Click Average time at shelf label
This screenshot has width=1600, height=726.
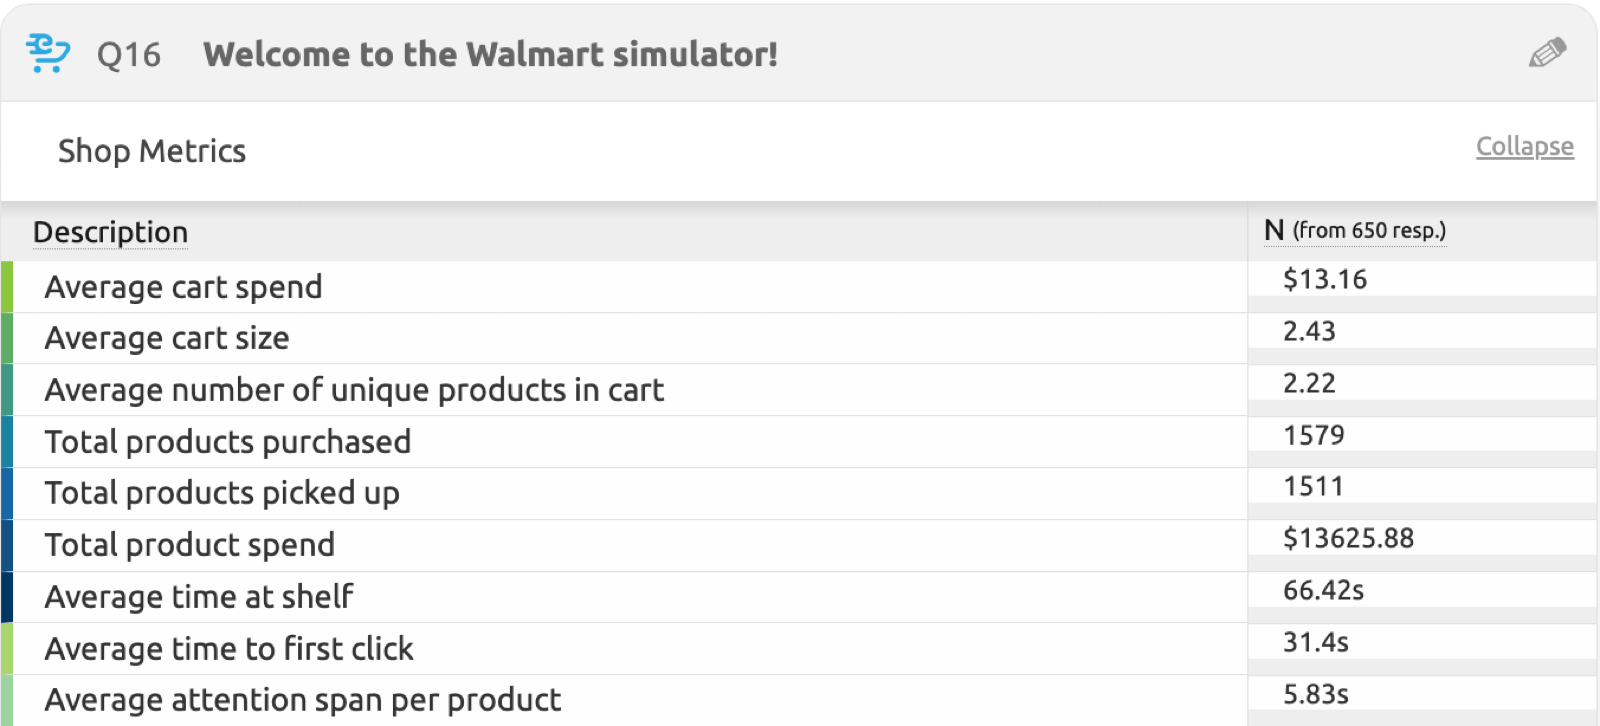pyautogui.click(x=198, y=597)
